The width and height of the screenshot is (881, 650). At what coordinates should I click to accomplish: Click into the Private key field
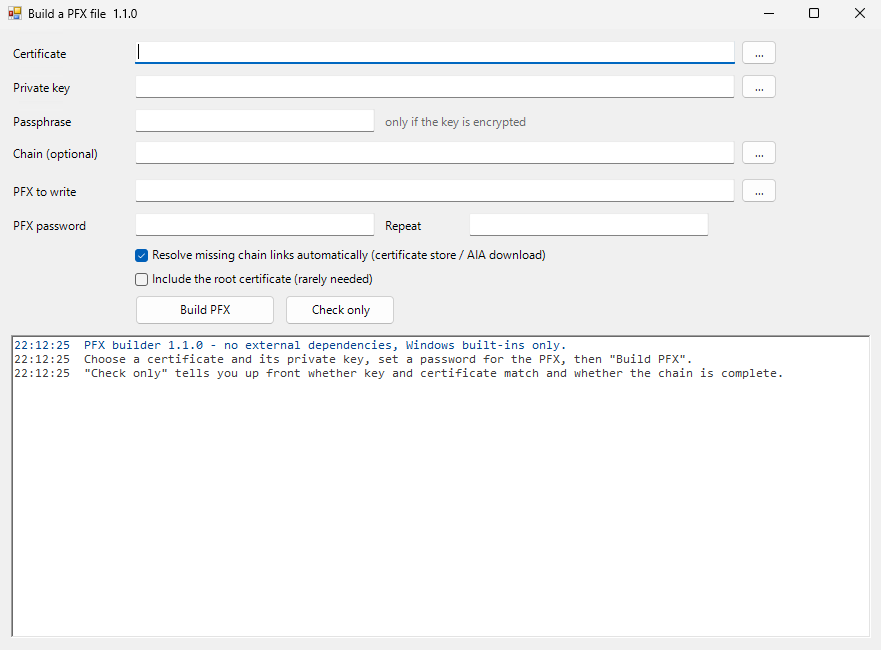click(x=434, y=87)
